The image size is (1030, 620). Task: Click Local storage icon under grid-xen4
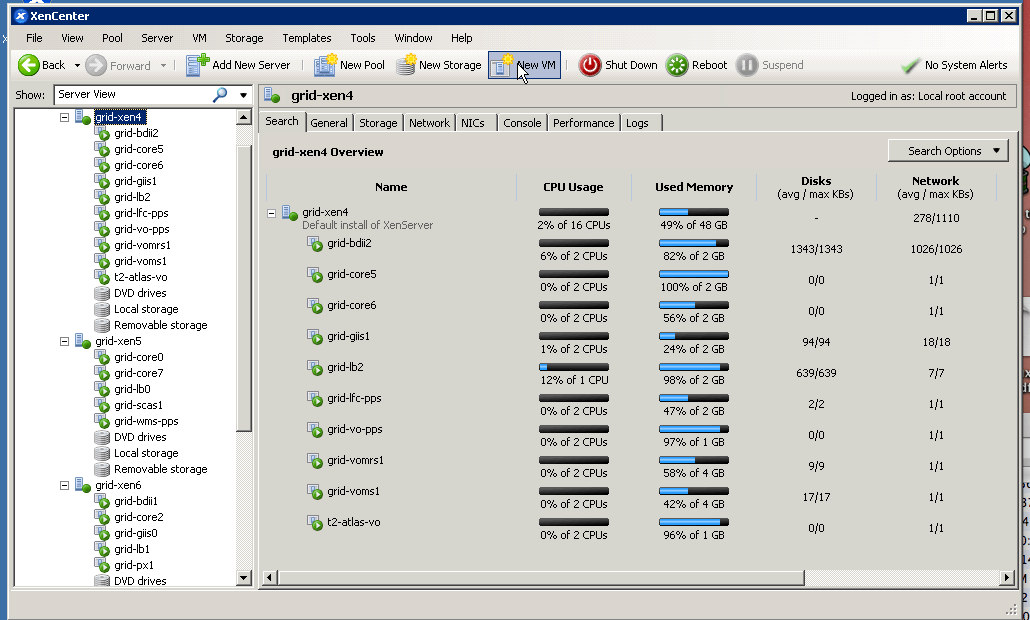(102, 309)
